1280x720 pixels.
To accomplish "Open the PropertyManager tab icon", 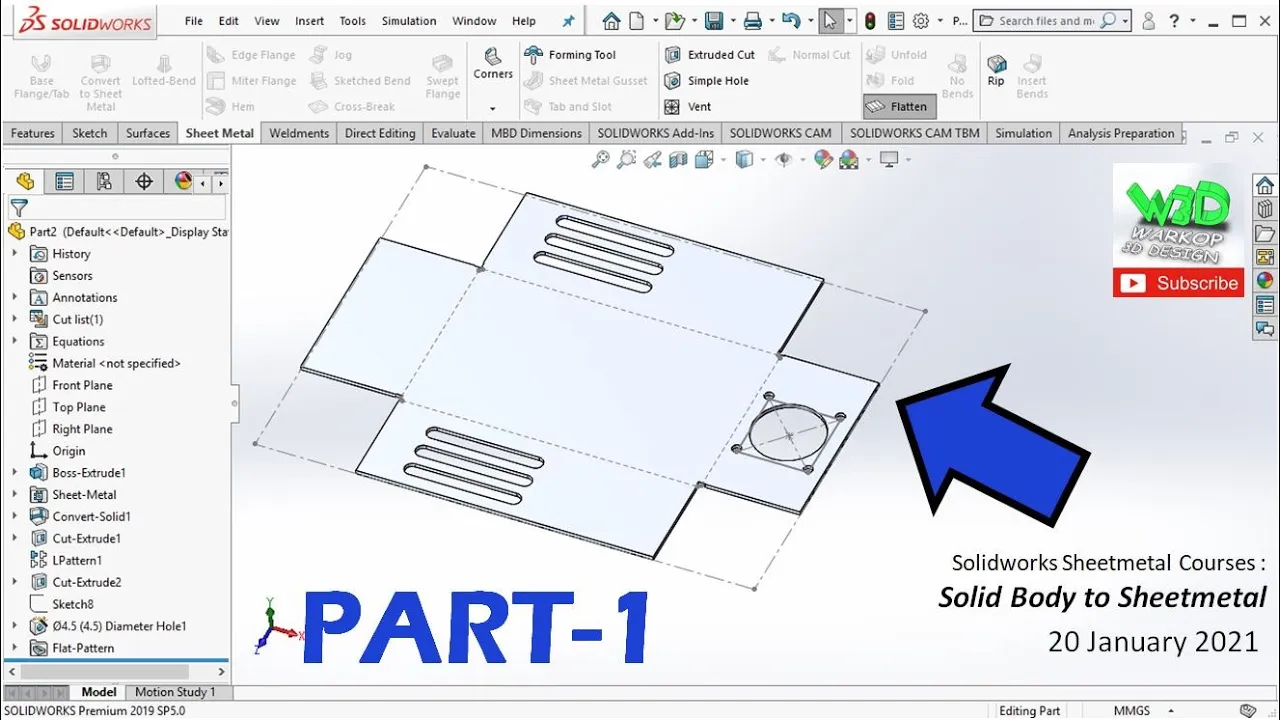I will 65,181.
